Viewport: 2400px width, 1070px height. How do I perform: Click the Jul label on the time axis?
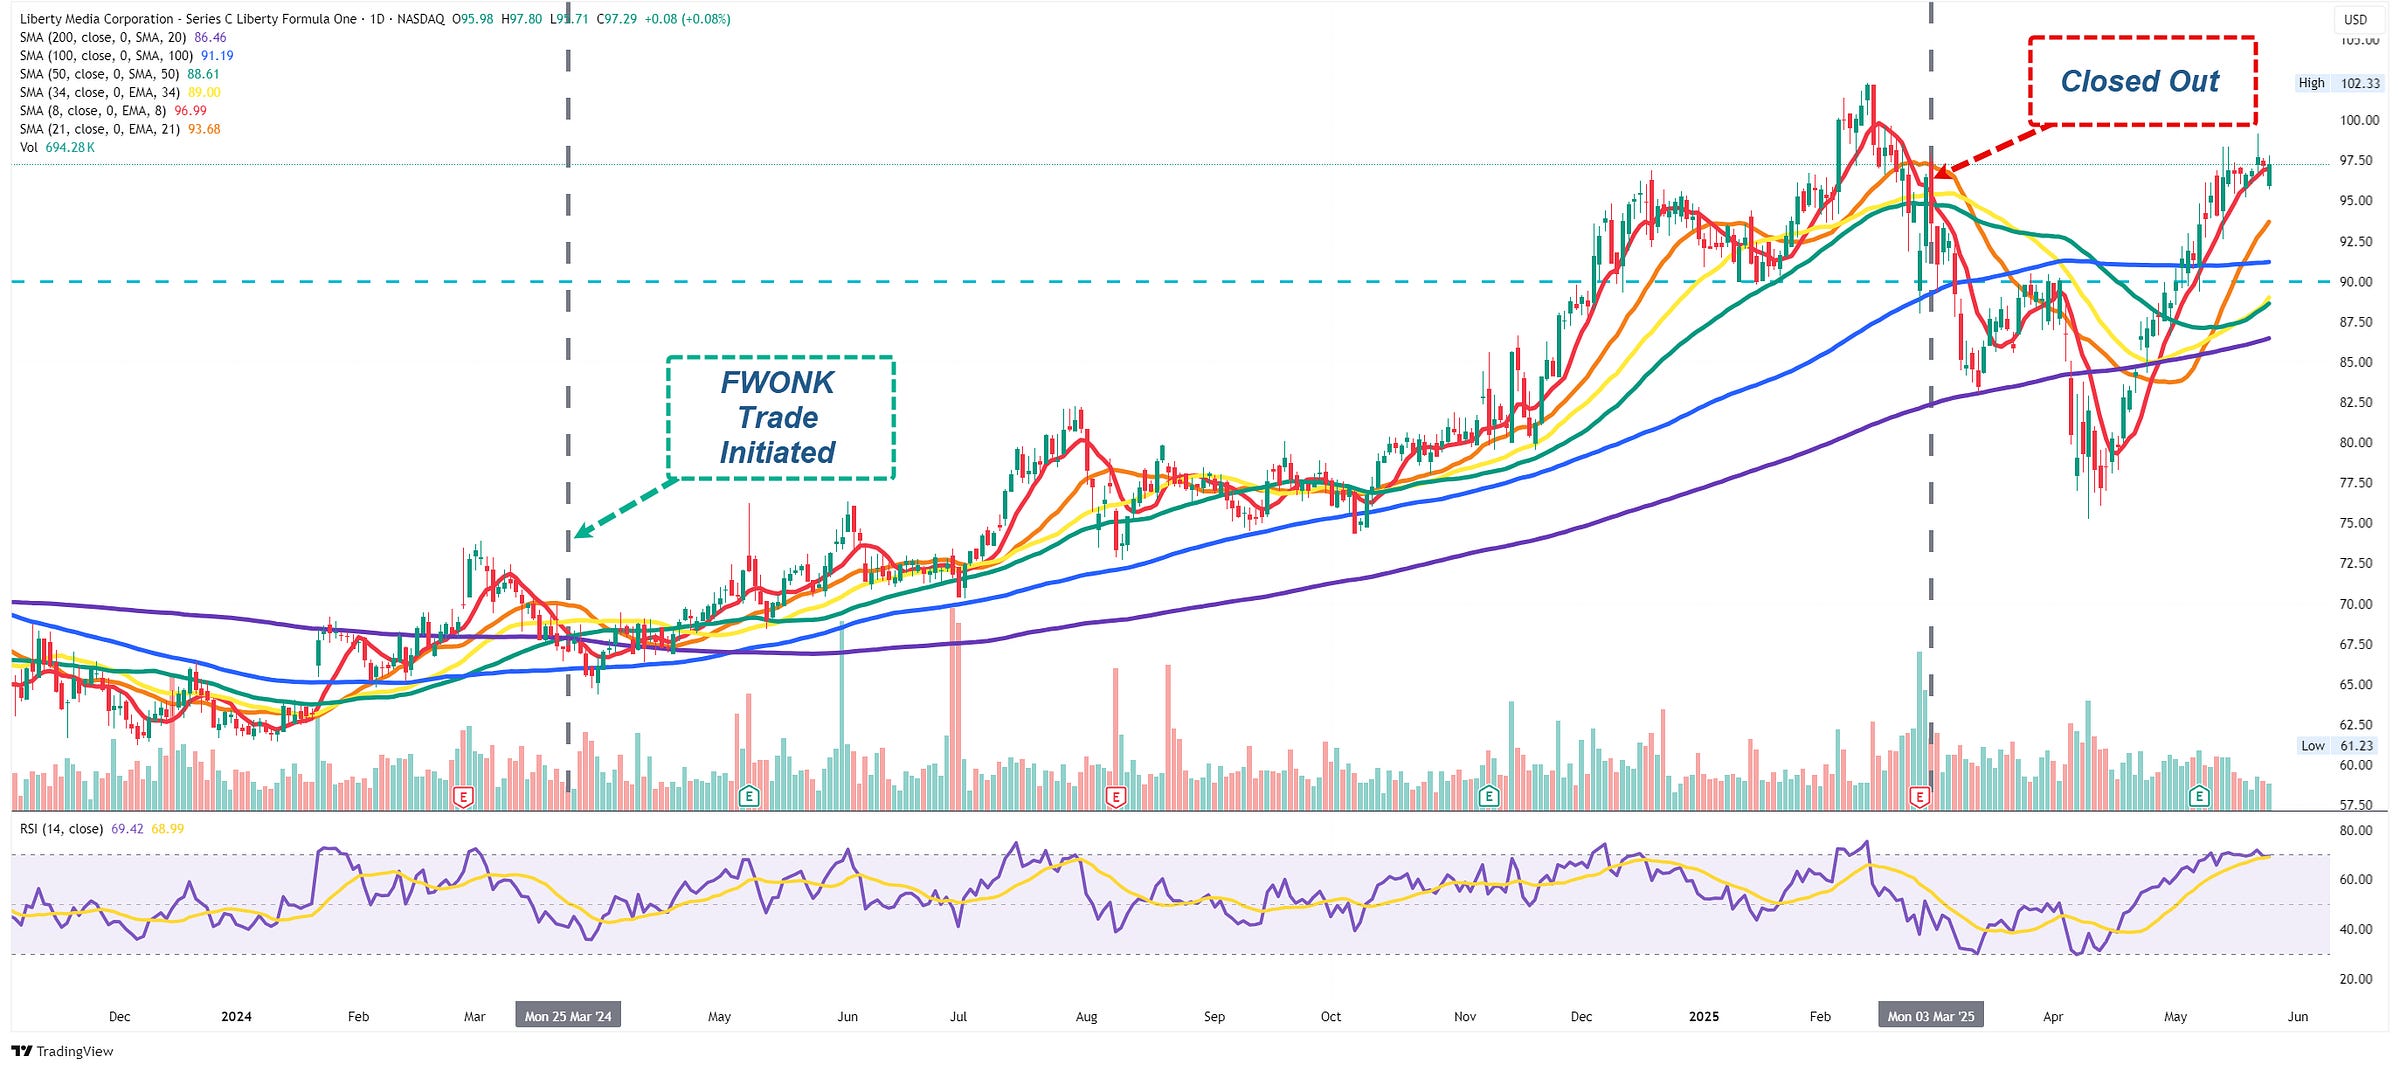point(958,1016)
